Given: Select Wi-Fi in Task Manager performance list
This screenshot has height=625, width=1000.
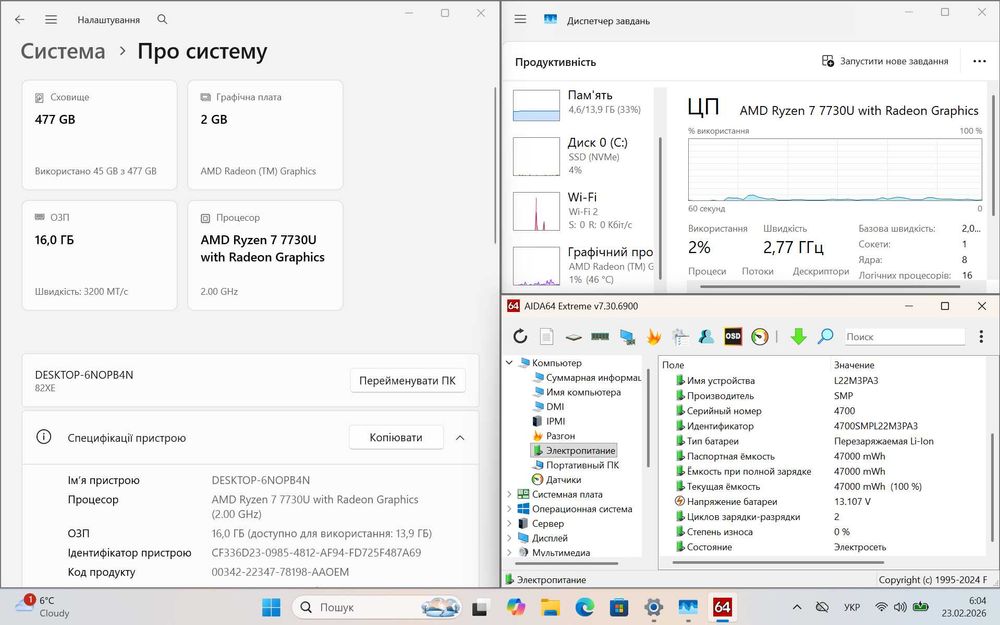Looking at the screenshot, I should (582, 210).
